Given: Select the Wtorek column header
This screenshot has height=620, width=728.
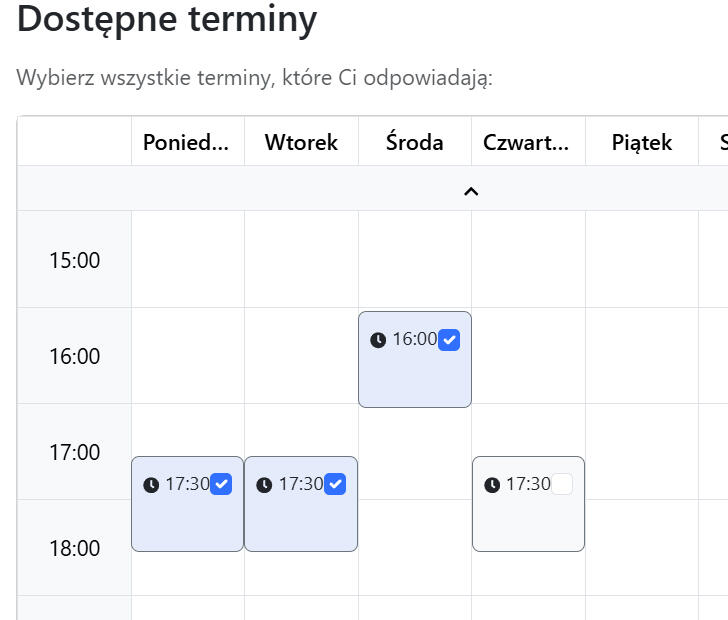Looking at the screenshot, I should pyautogui.click(x=301, y=142).
